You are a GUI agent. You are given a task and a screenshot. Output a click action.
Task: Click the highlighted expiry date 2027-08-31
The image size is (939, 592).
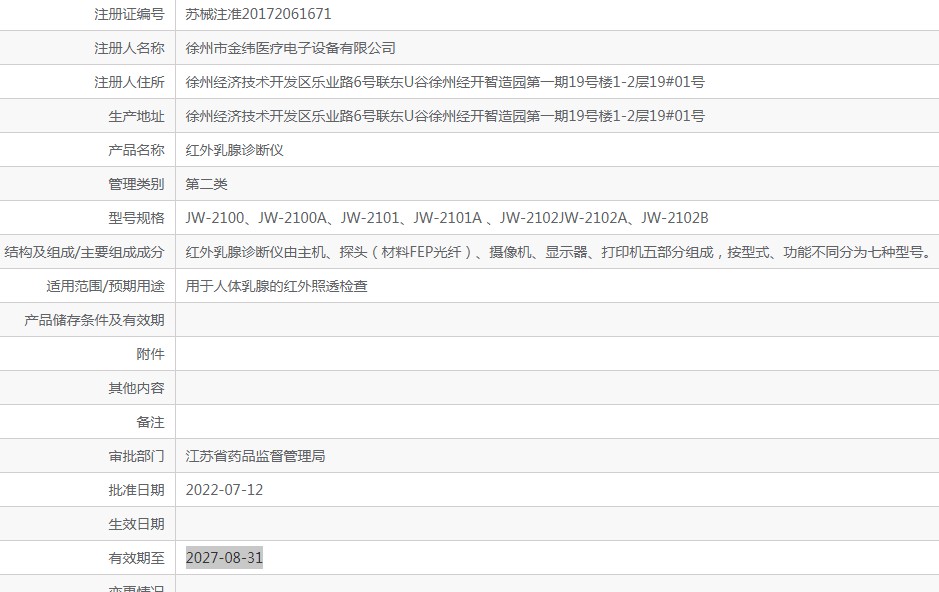(x=225, y=558)
